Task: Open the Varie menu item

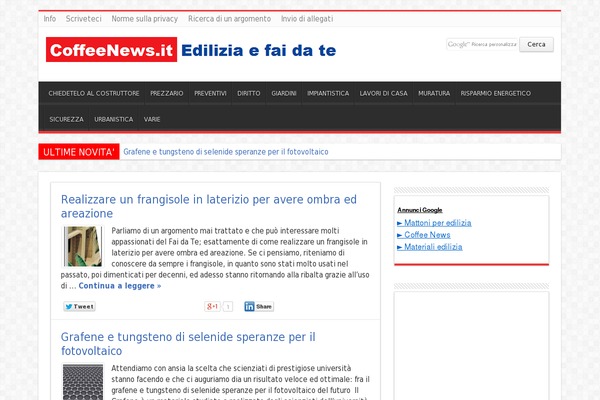Action: [152, 119]
